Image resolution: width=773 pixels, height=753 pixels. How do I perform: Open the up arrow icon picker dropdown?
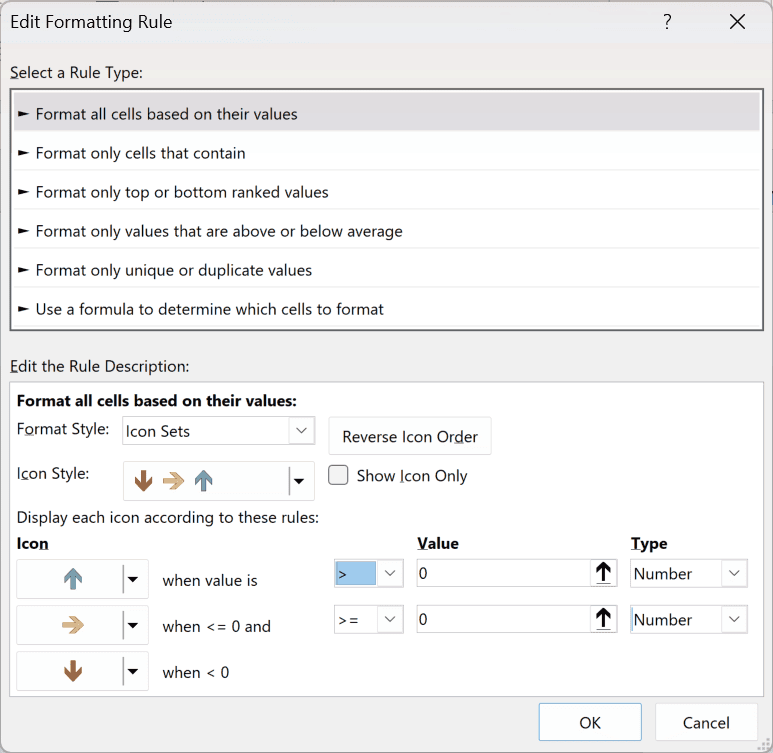(x=133, y=579)
